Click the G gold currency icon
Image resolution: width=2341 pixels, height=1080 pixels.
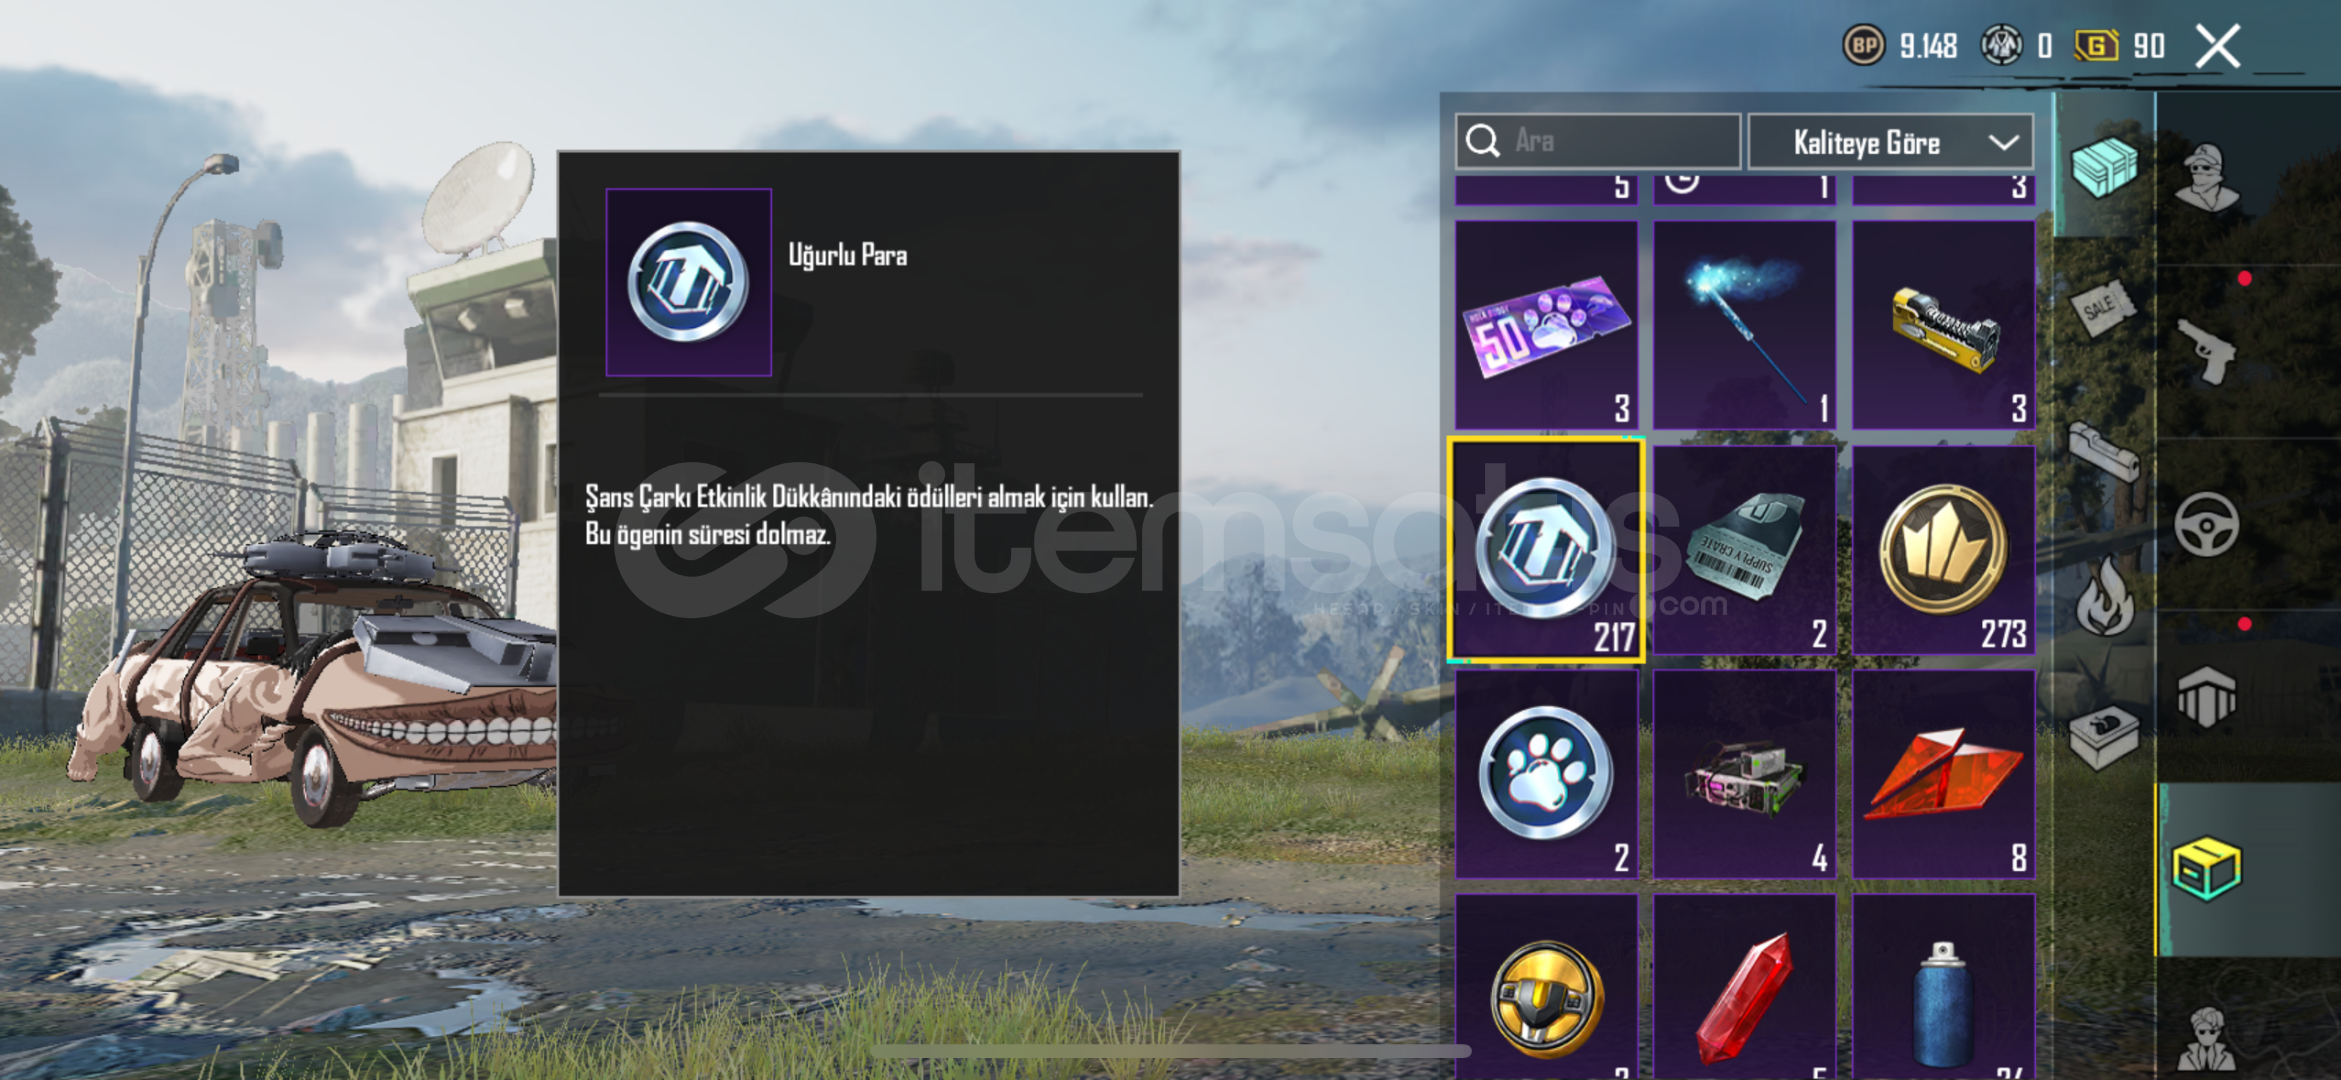2096,46
